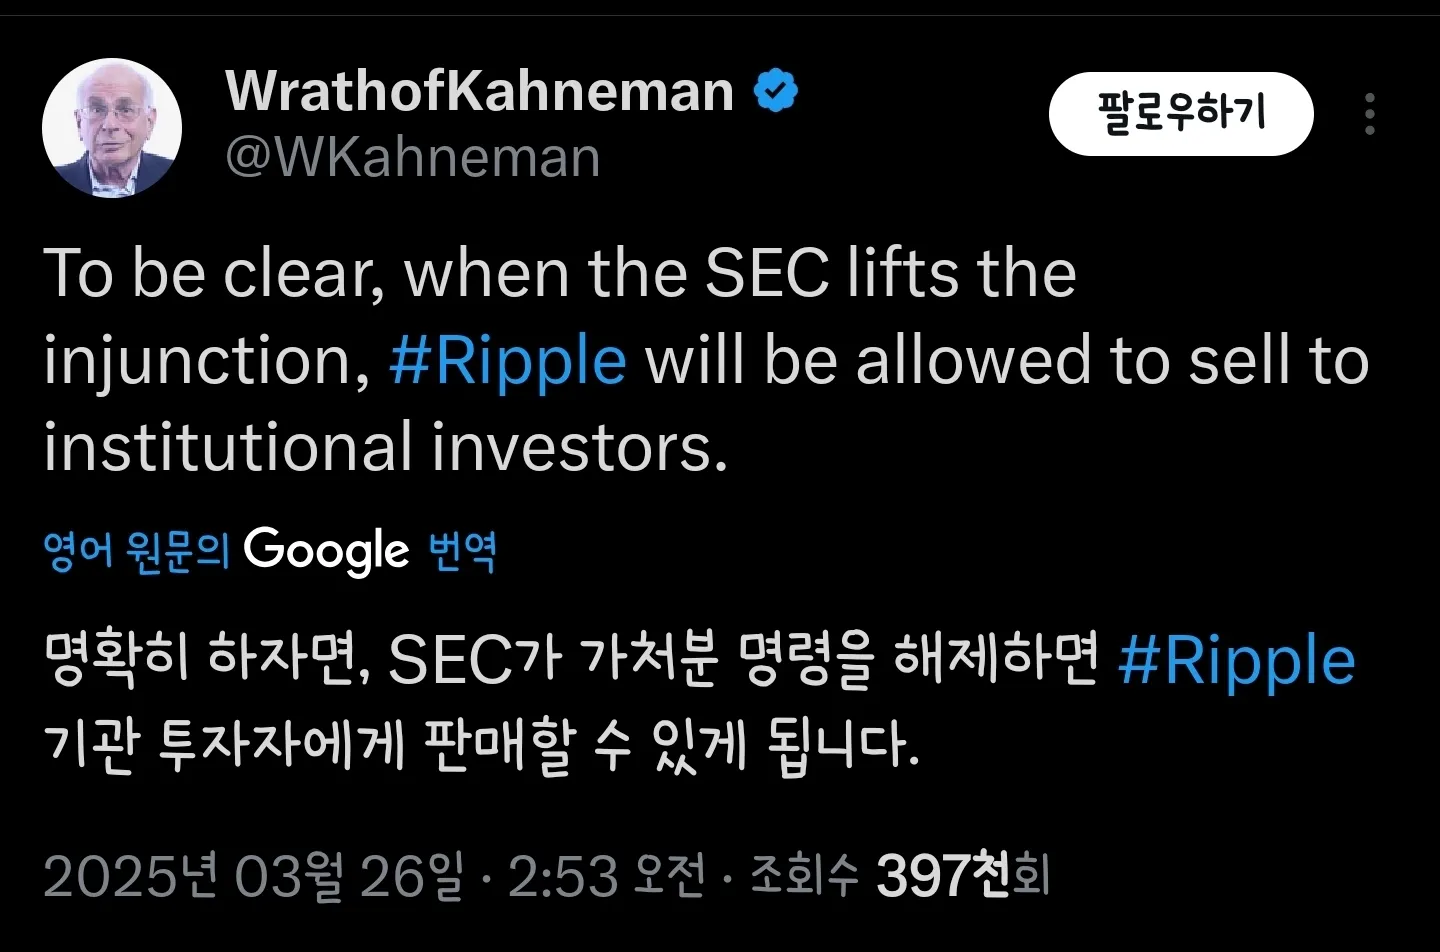1440x952 pixels.
Task: Click the Google logo in the translation line
Action: click(326, 551)
